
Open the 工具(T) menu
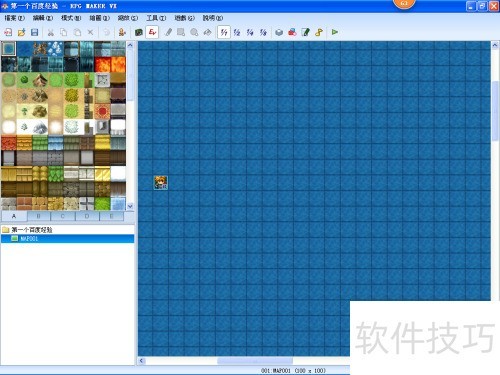[156, 18]
